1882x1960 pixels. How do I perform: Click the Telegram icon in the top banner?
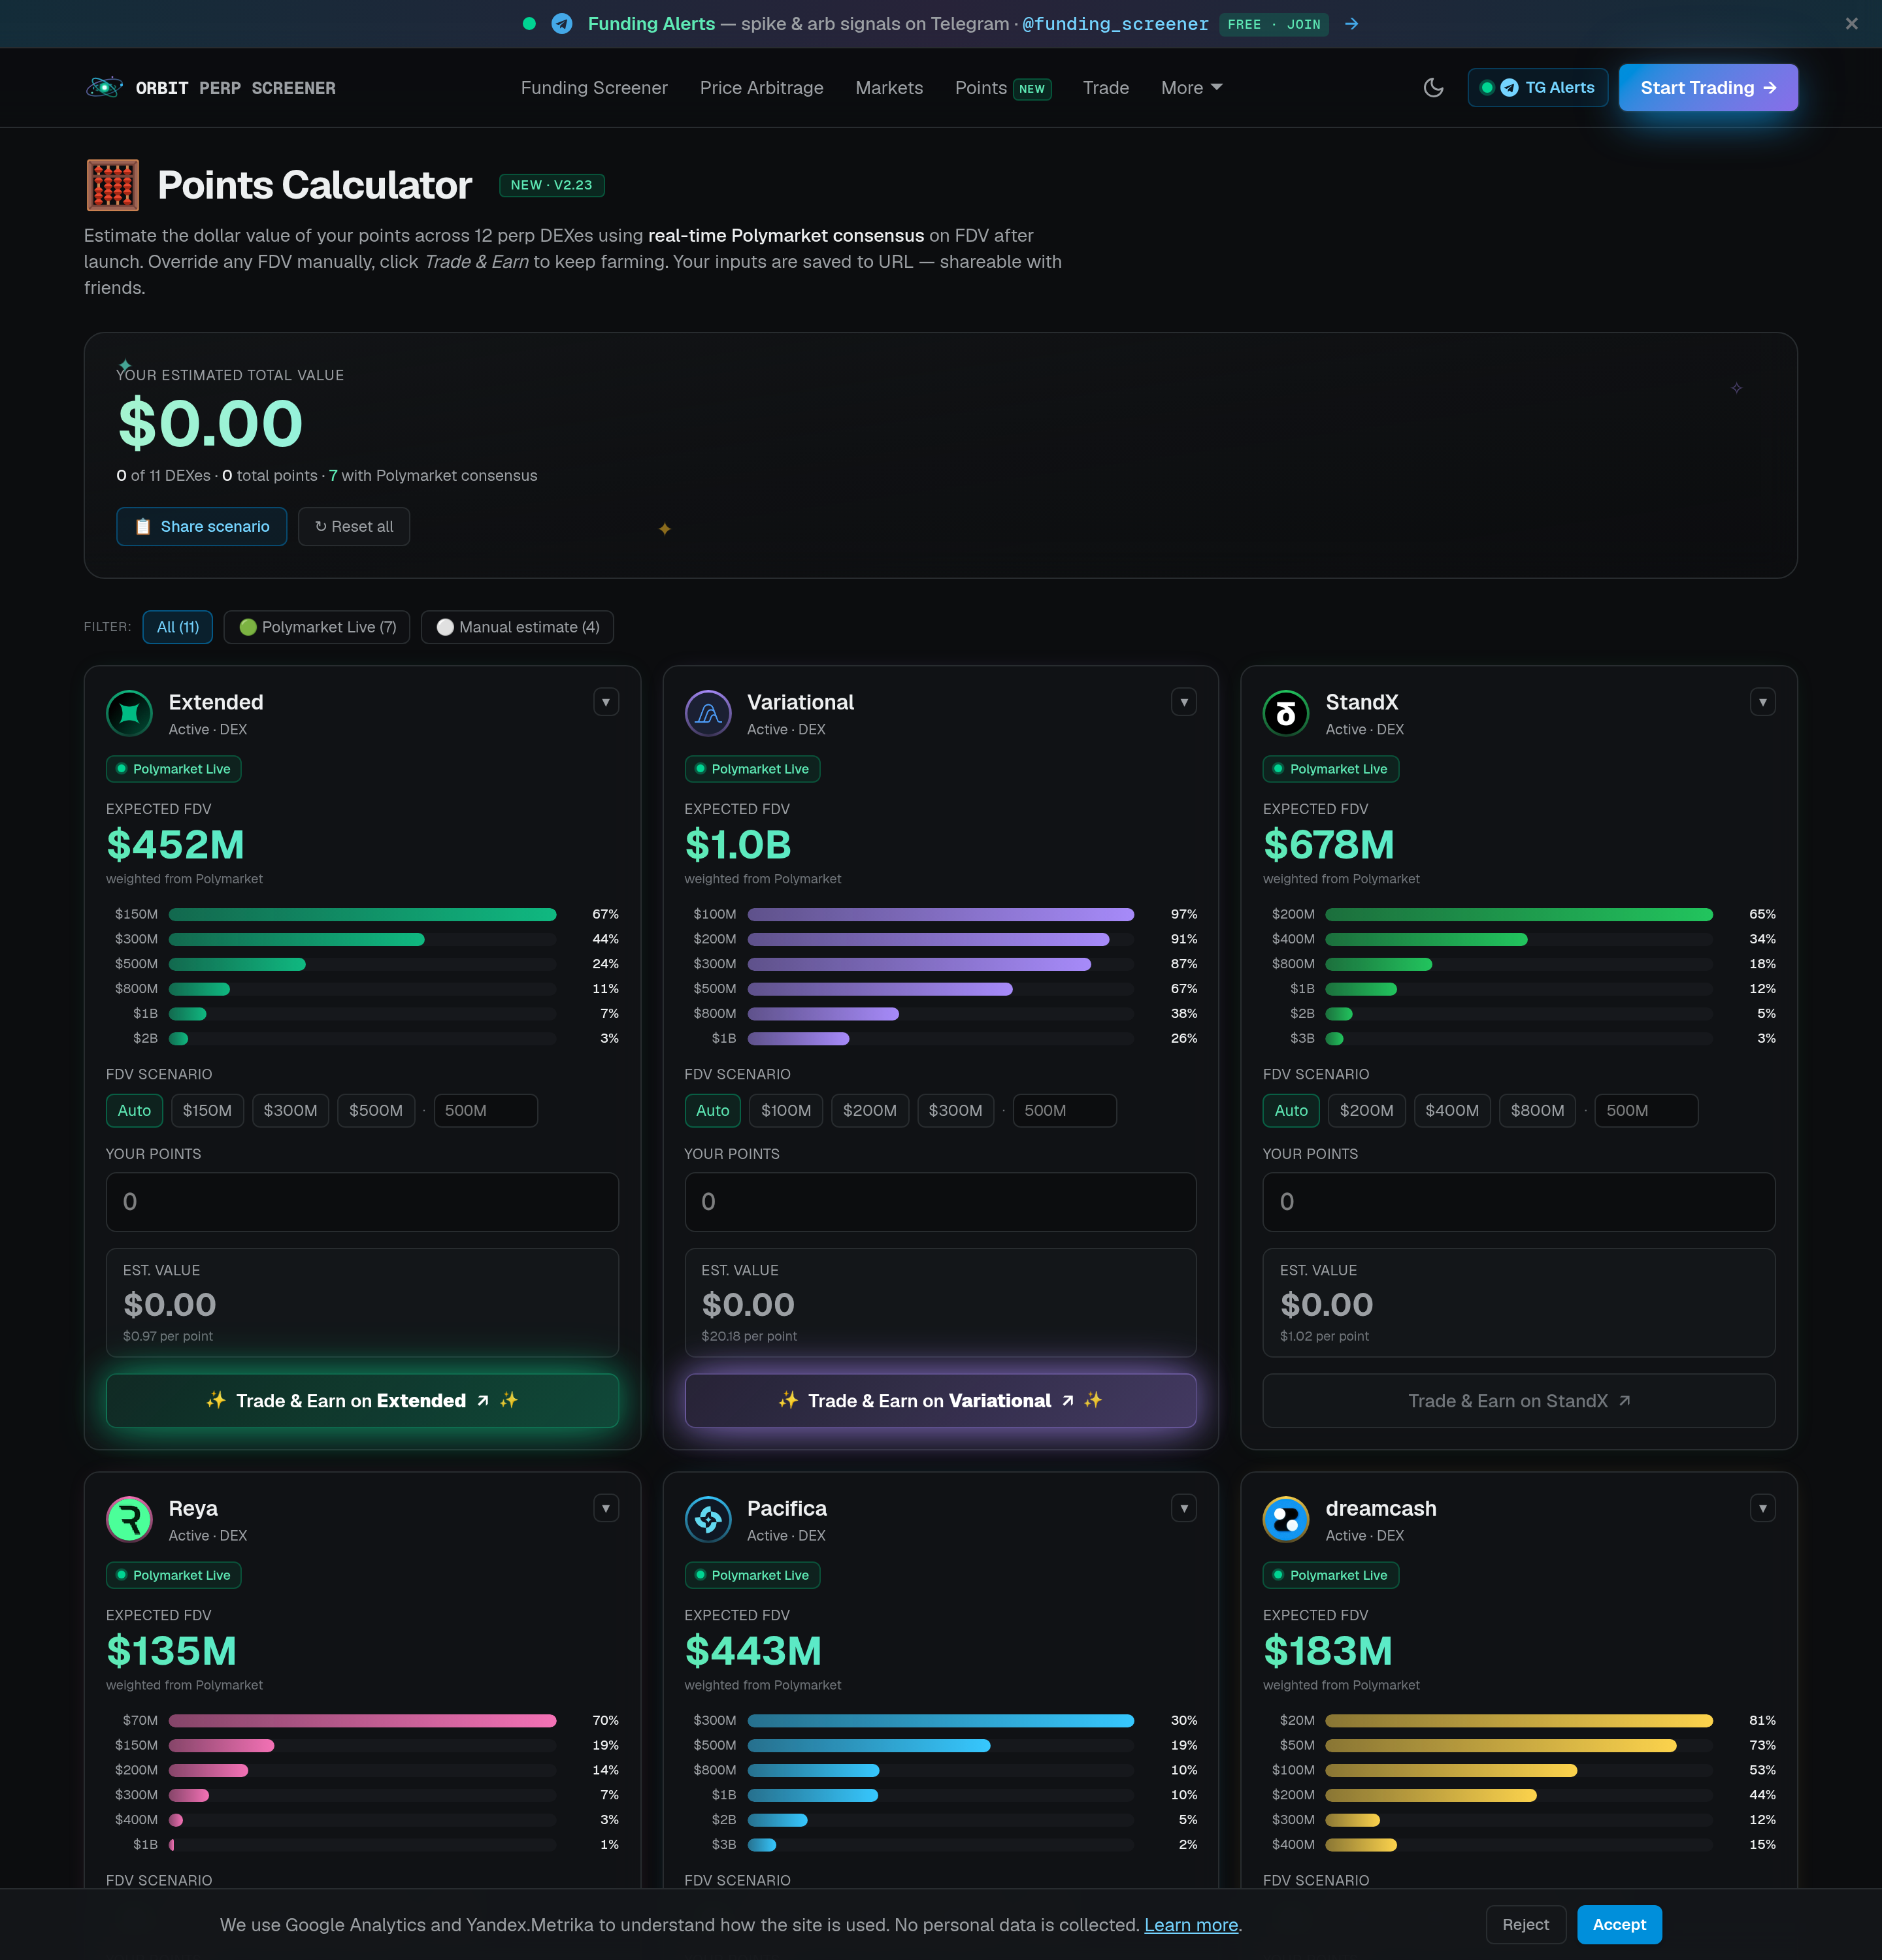(x=562, y=24)
